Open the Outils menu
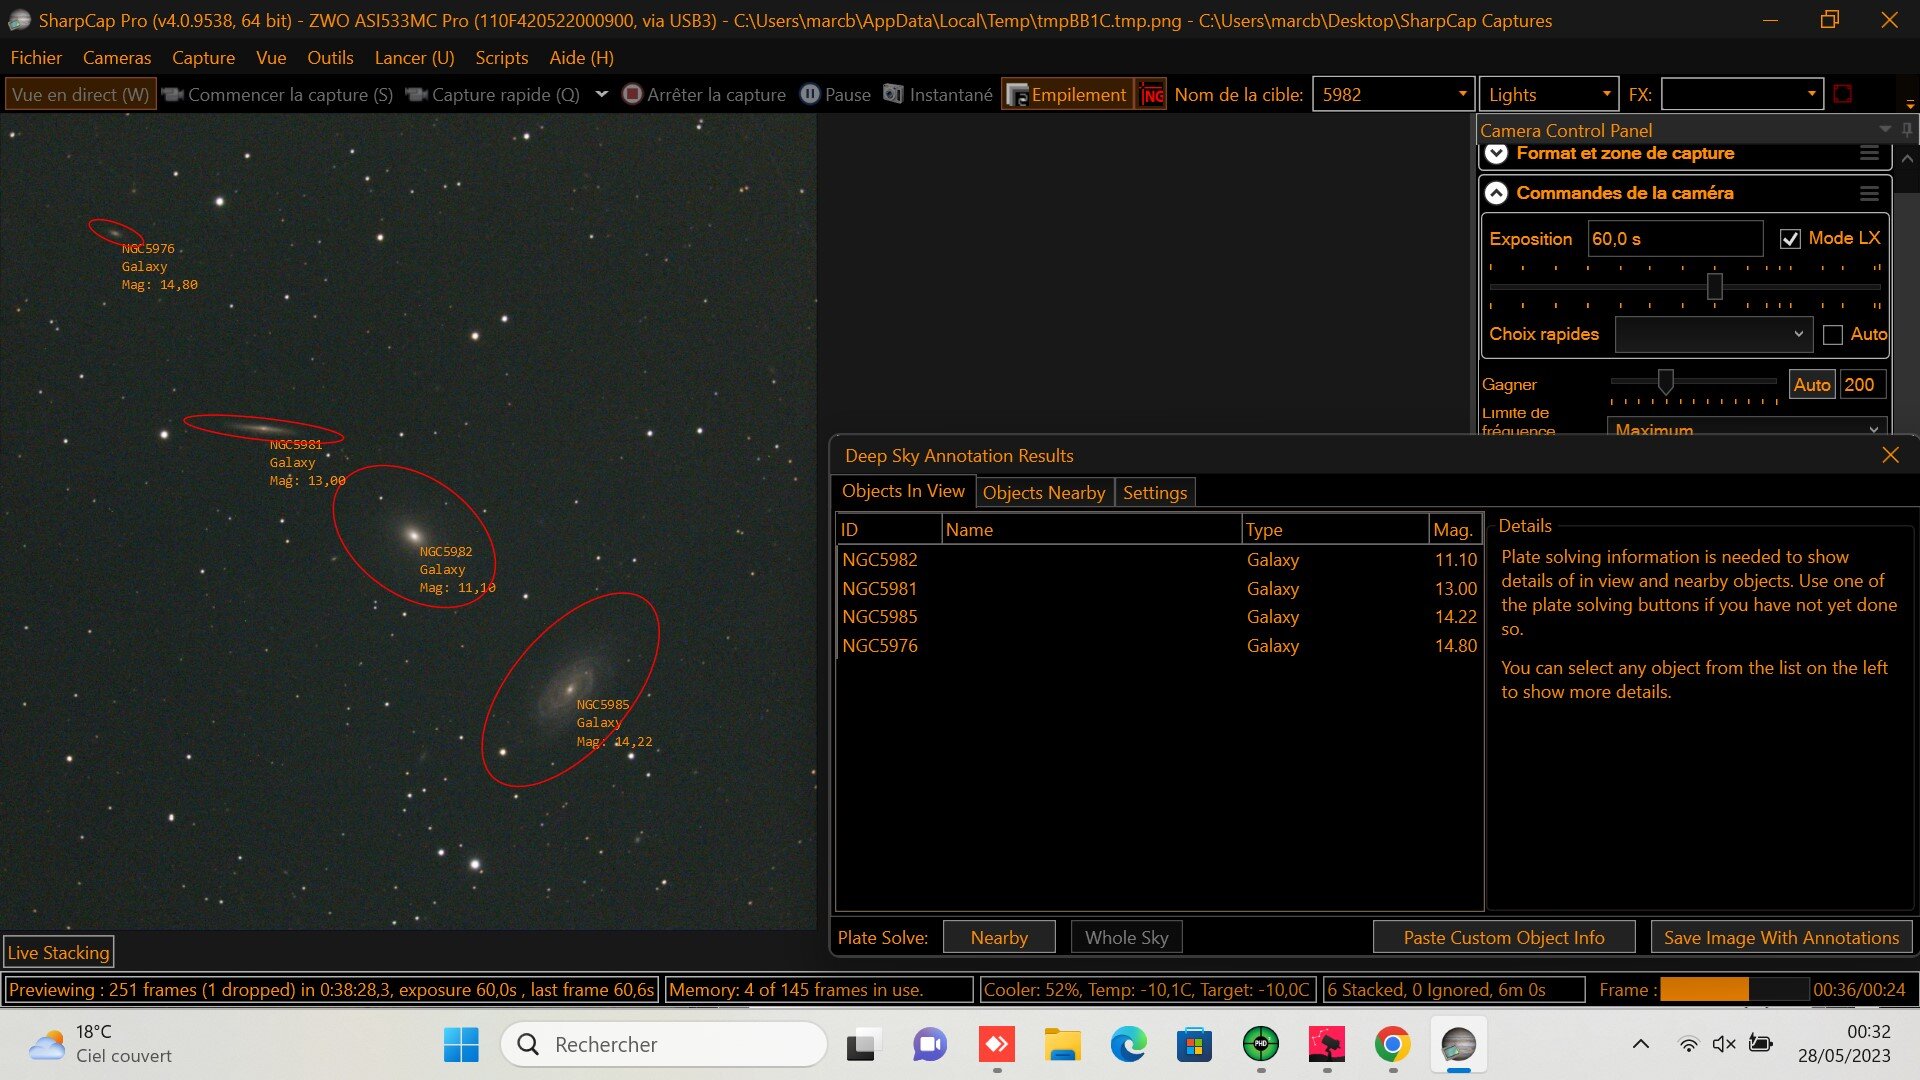This screenshot has height=1080, width=1920. coord(330,58)
